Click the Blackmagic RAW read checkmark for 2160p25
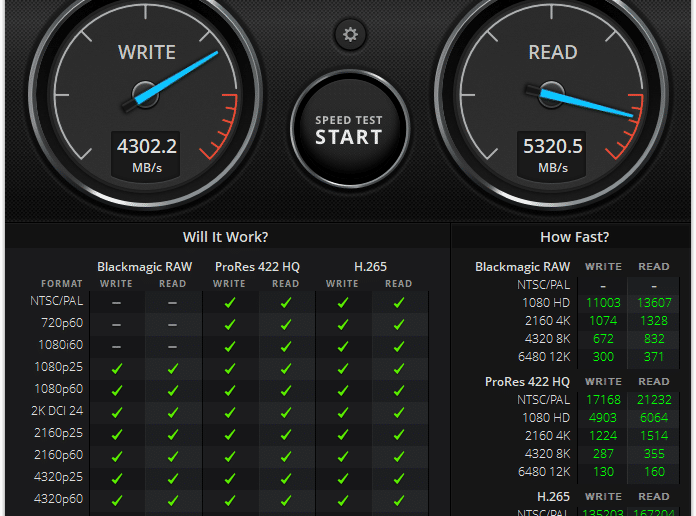696x516 pixels. pos(173,435)
